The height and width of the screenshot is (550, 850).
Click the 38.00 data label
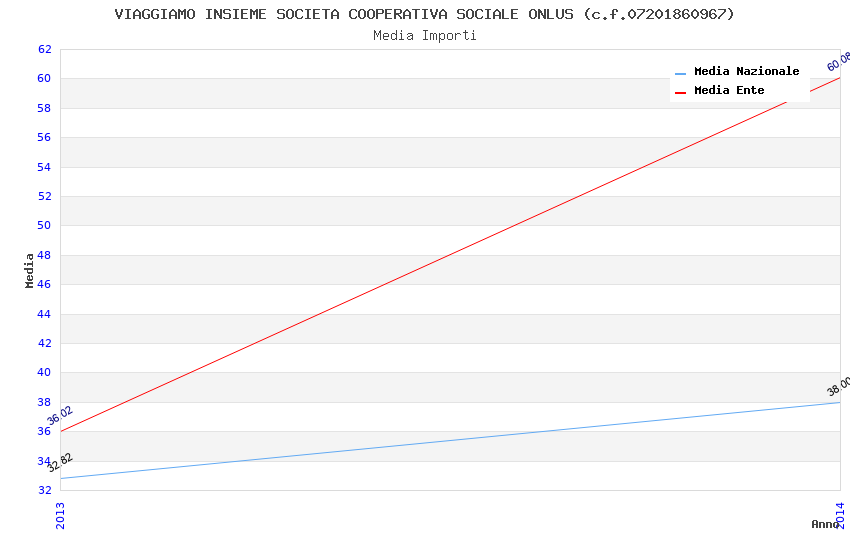[838, 387]
